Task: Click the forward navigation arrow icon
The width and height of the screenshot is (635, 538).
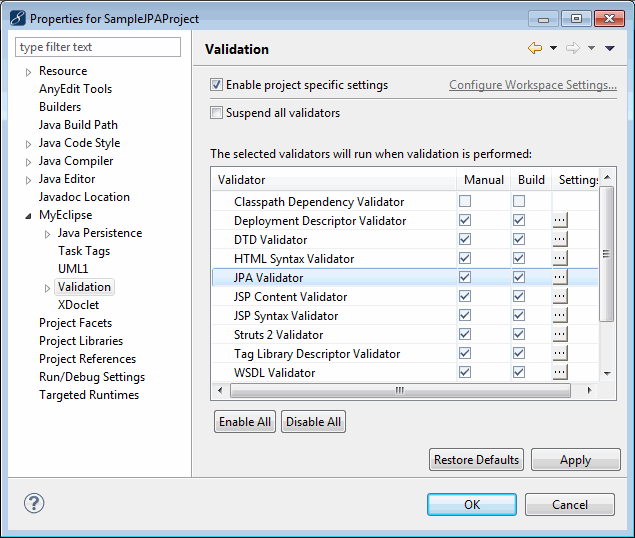Action: pos(574,48)
